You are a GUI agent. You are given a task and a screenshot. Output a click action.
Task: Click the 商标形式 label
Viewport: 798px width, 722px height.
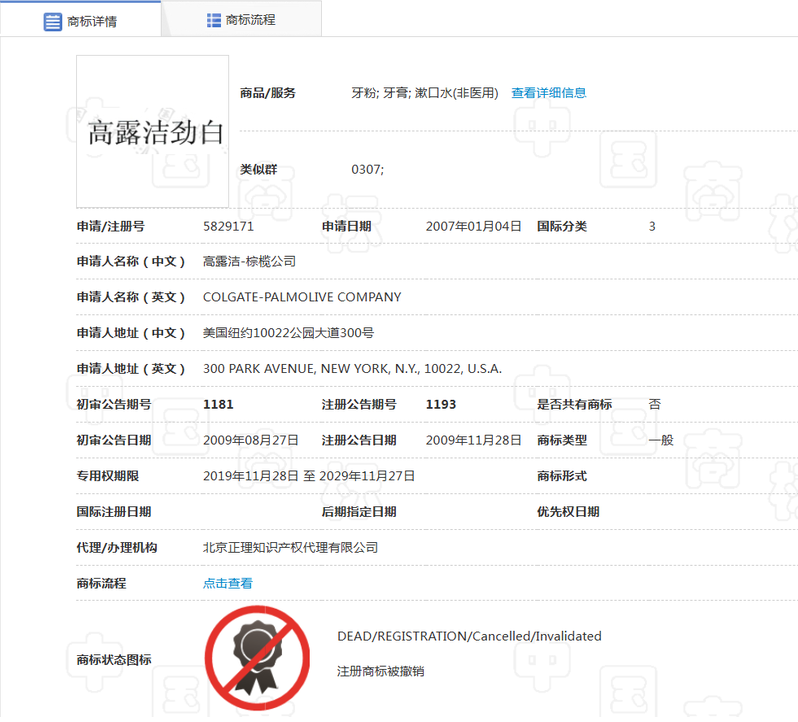[562, 476]
